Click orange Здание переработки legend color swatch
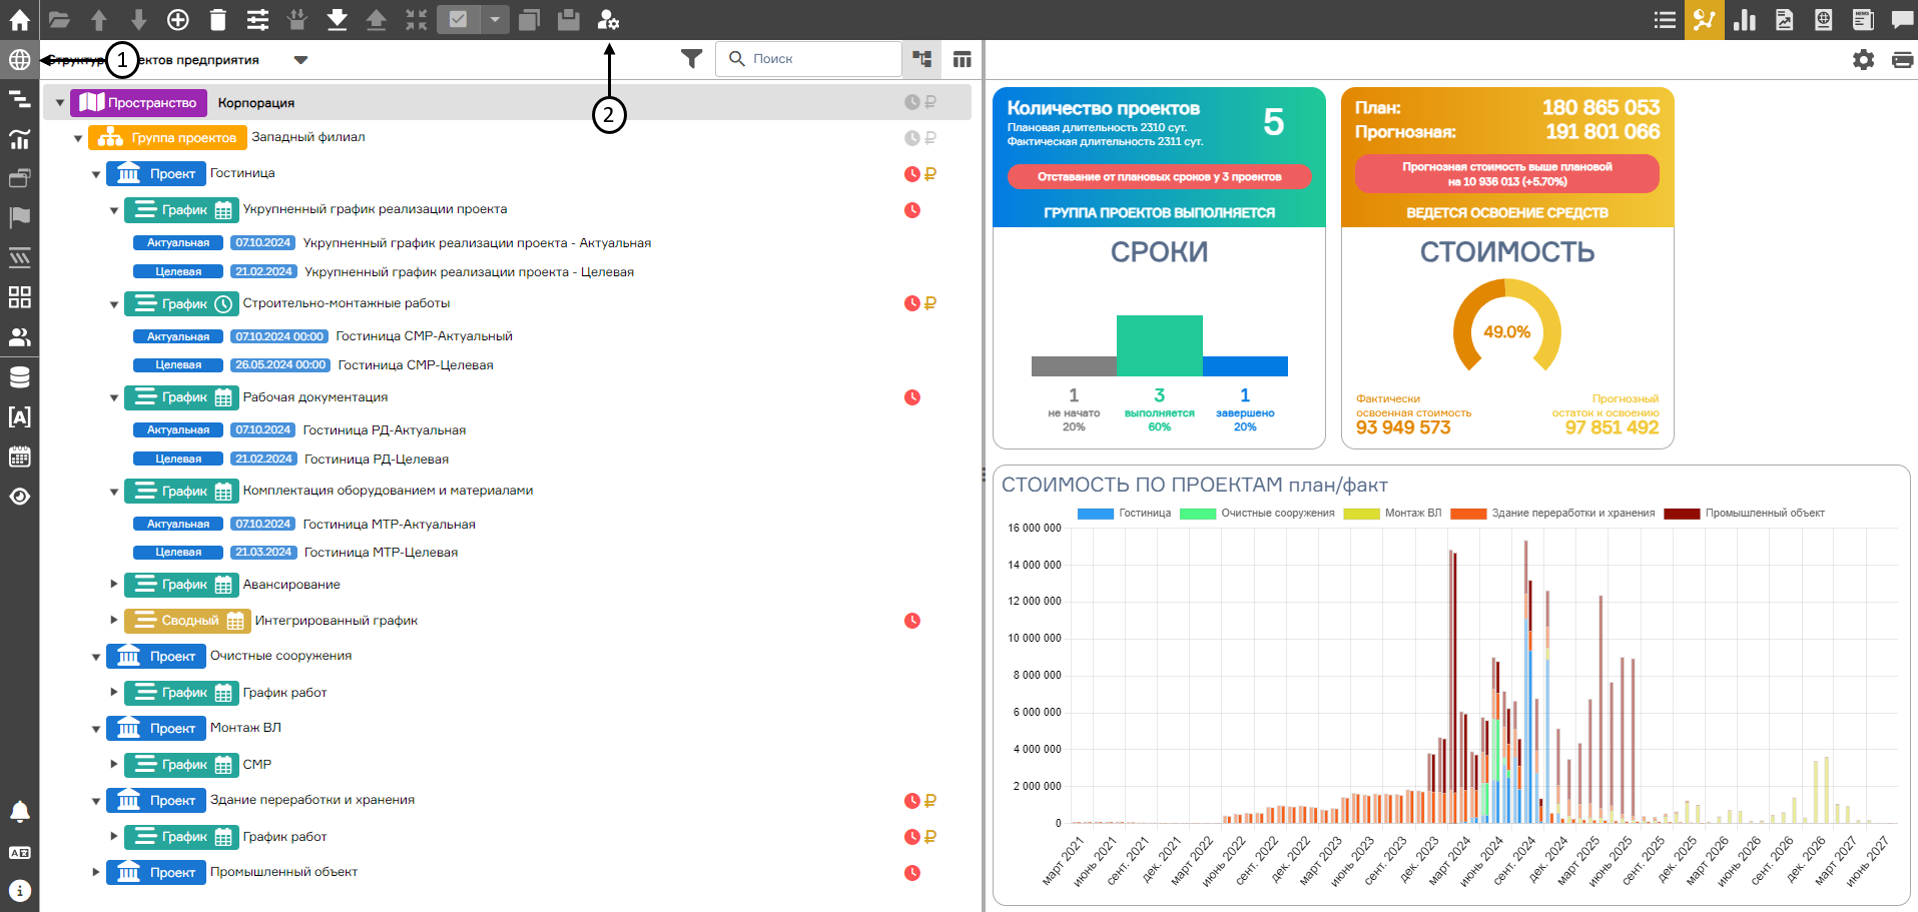 click(x=1468, y=513)
